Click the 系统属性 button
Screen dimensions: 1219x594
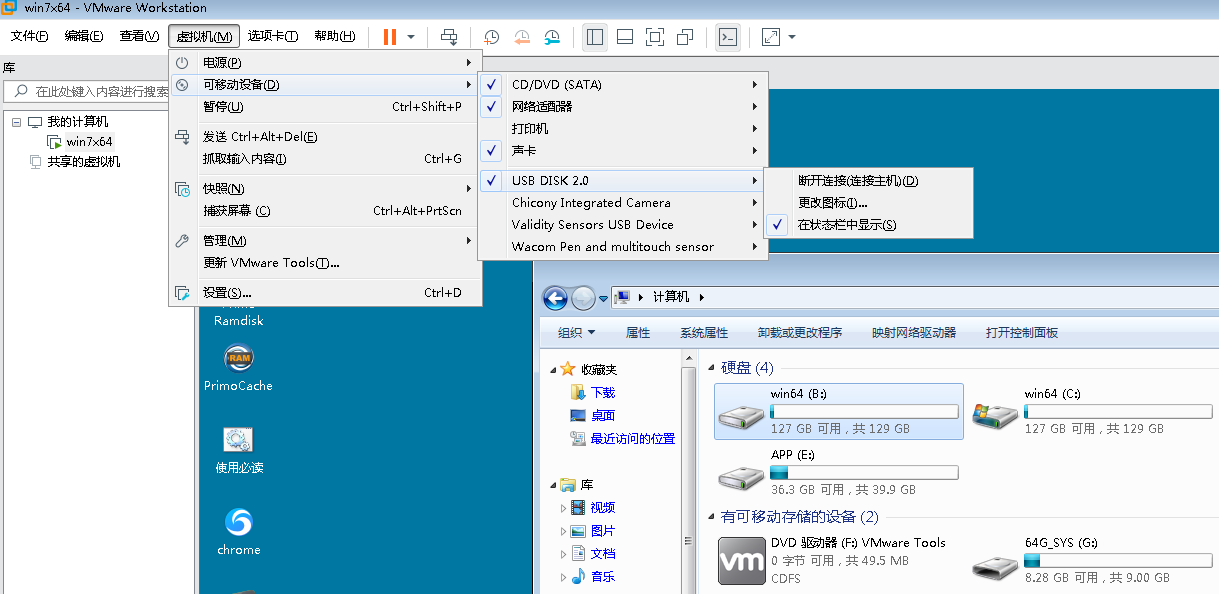pyautogui.click(x=704, y=333)
